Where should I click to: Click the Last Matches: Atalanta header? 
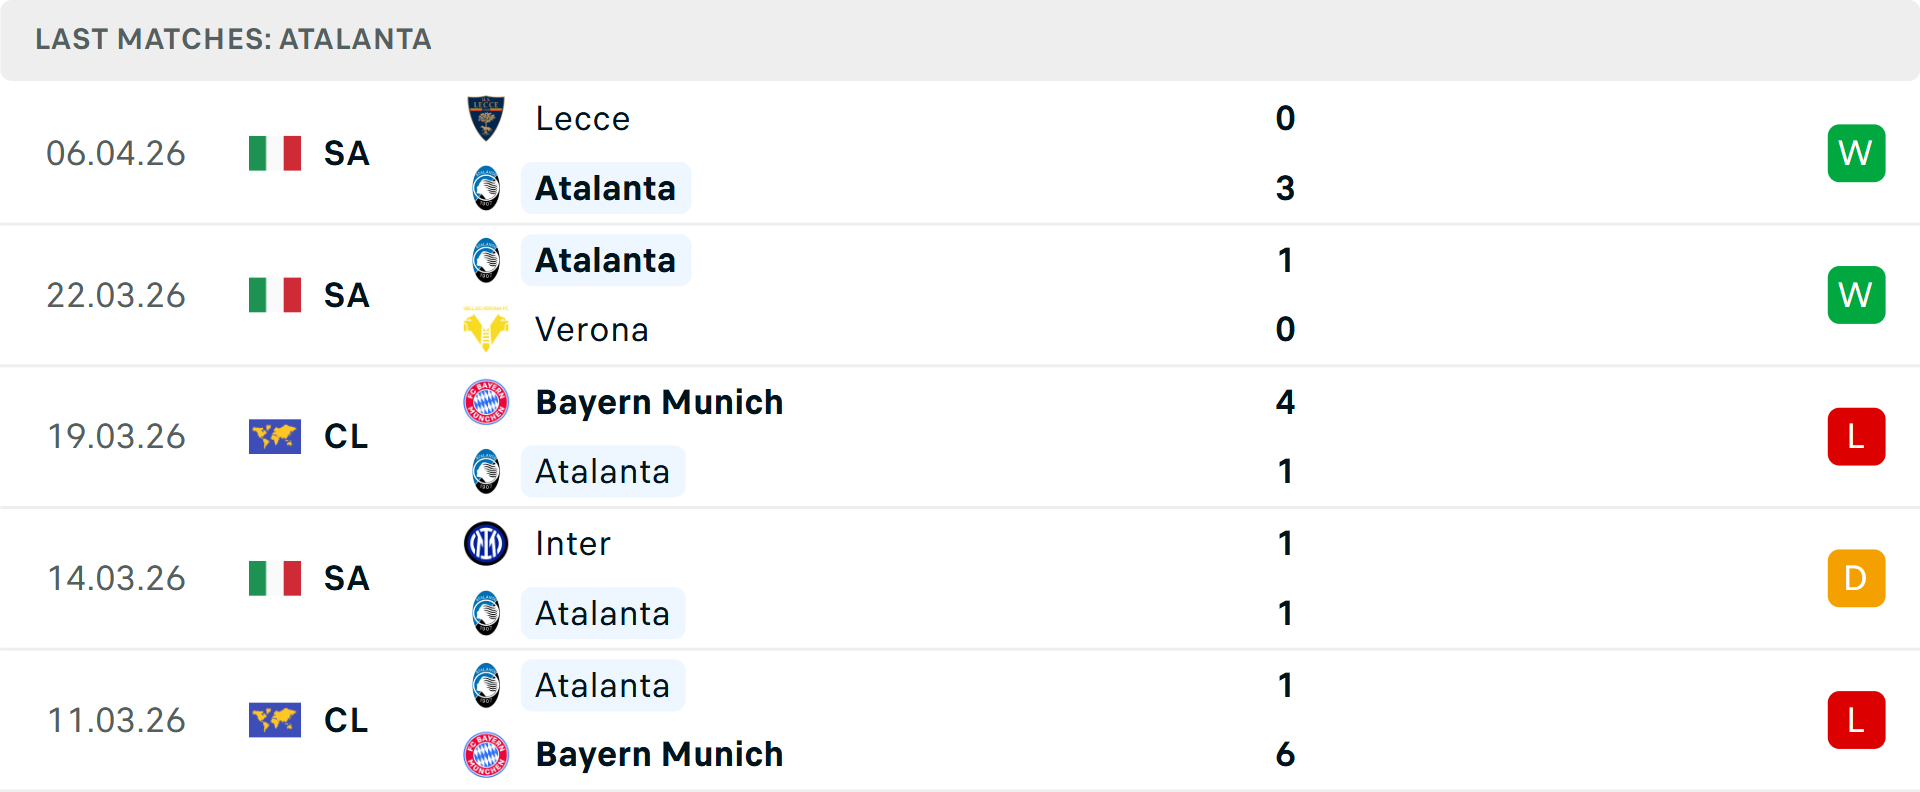coord(233,39)
